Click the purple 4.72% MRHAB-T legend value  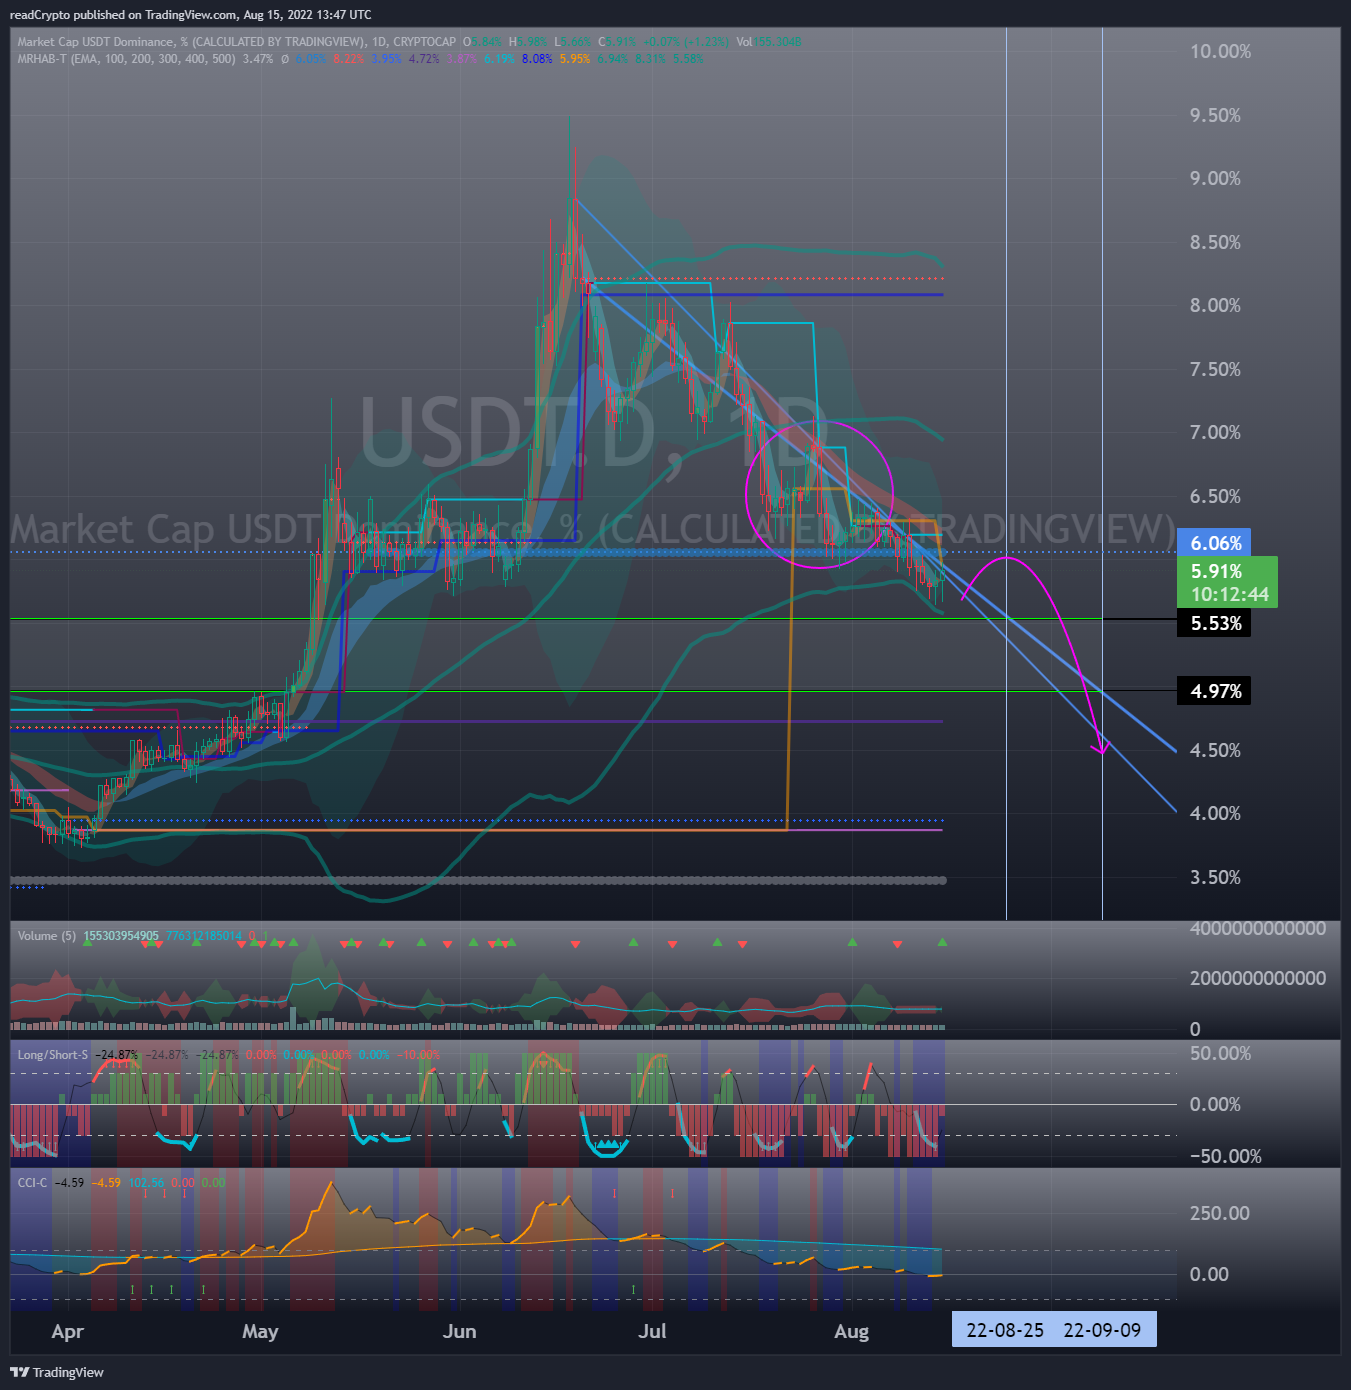pos(424,59)
